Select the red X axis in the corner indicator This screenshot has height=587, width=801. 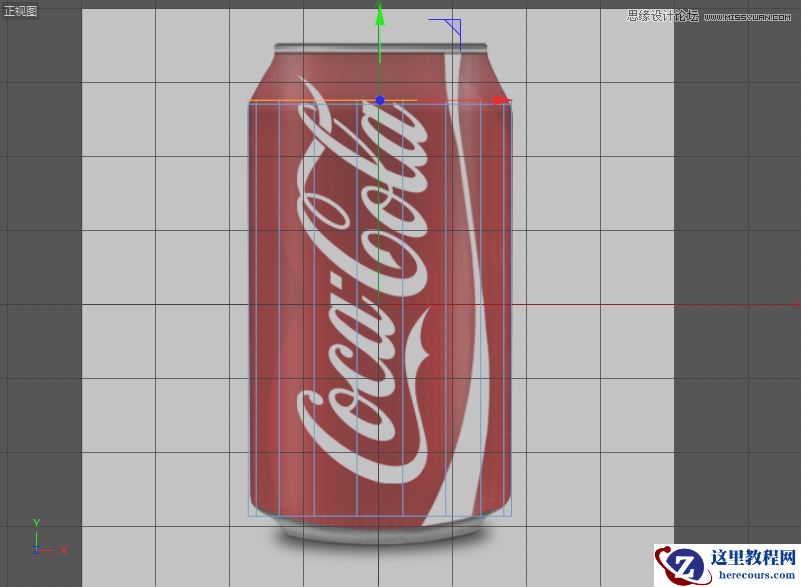pos(62,549)
